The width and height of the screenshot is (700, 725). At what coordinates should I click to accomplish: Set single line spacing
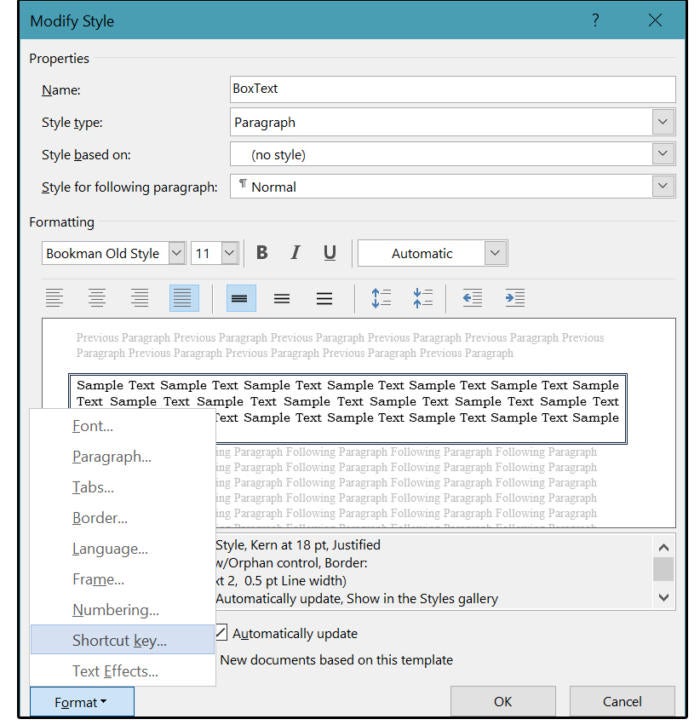(240, 298)
